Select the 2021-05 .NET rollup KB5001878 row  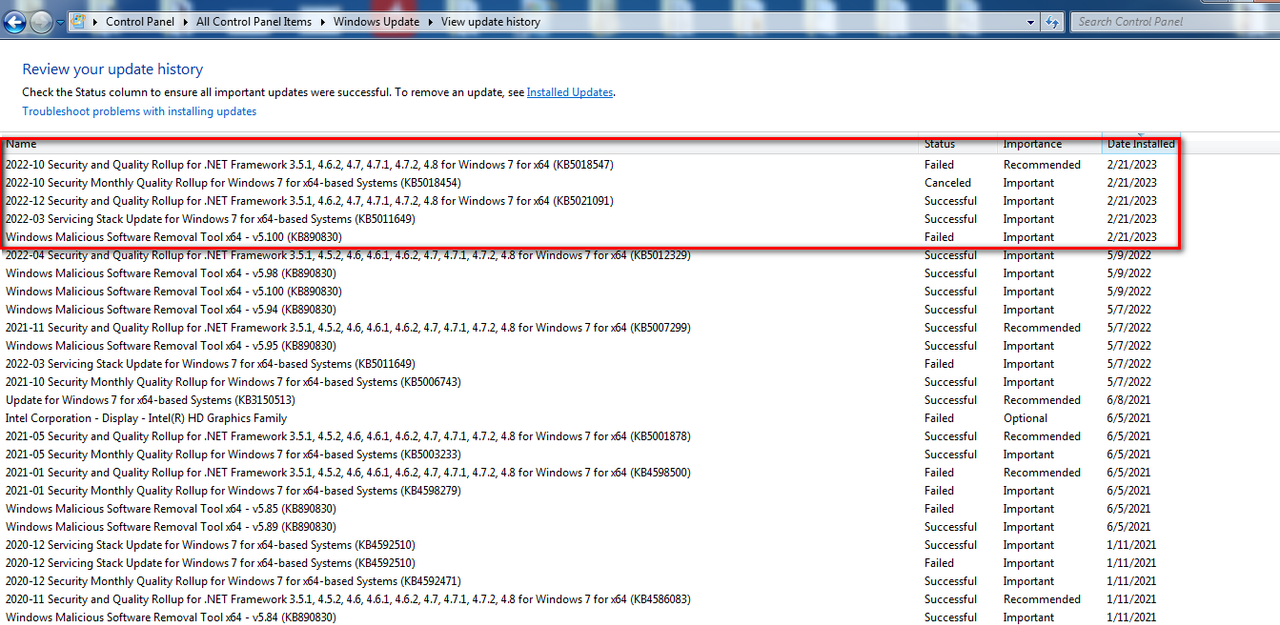(590, 436)
